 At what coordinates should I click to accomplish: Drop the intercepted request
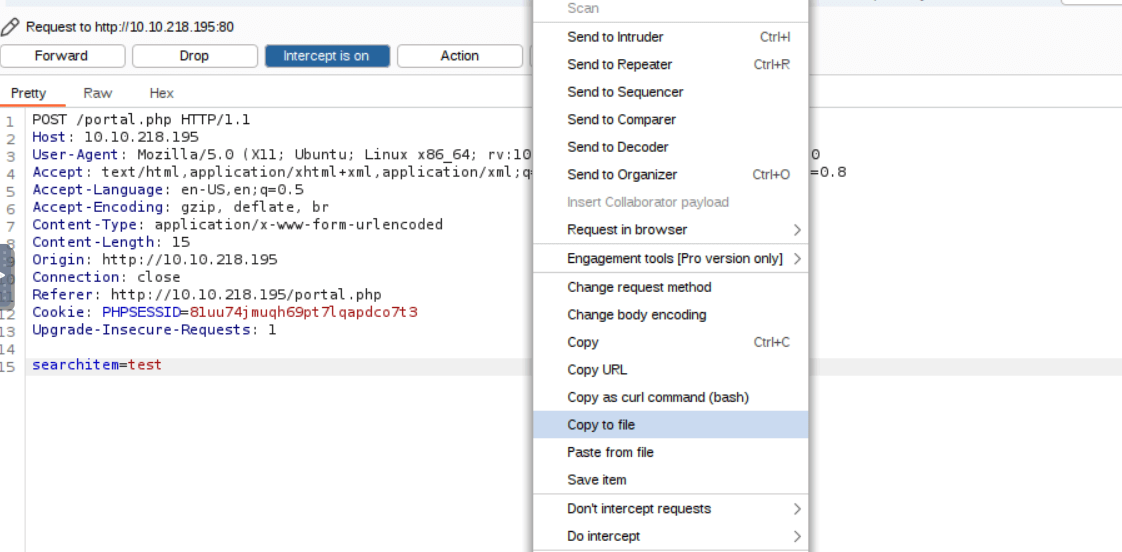(194, 56)
